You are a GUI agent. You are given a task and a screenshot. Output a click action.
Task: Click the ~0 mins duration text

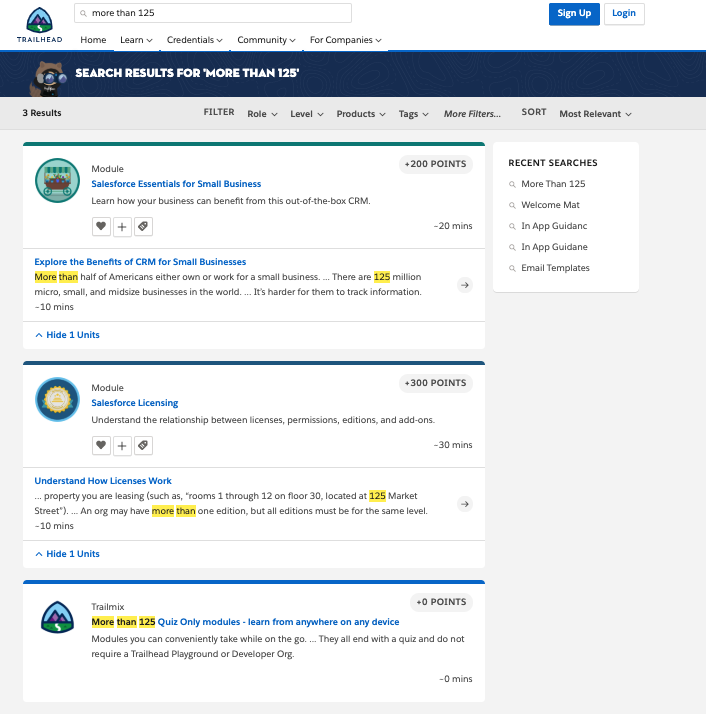(455, 679)
